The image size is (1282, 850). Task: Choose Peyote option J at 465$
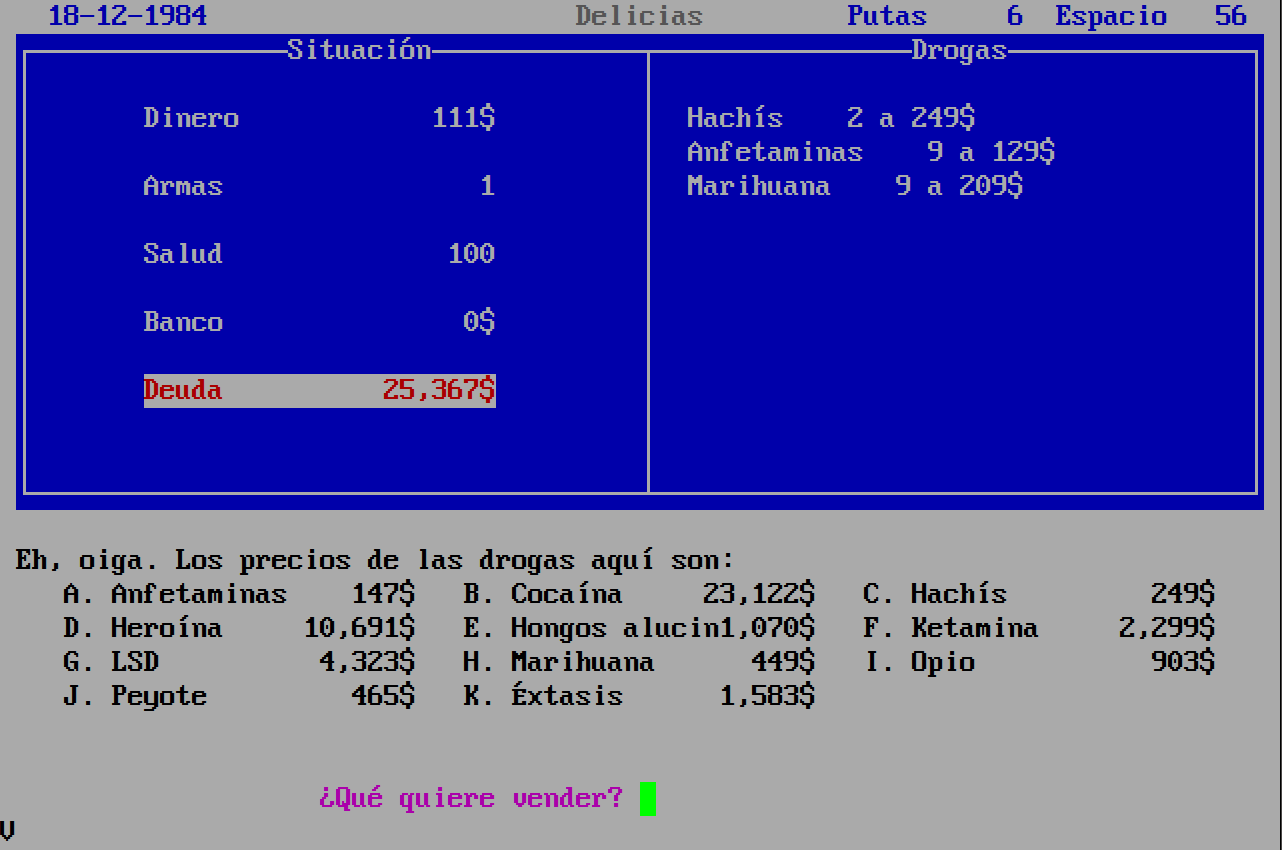tap(158, 696)
